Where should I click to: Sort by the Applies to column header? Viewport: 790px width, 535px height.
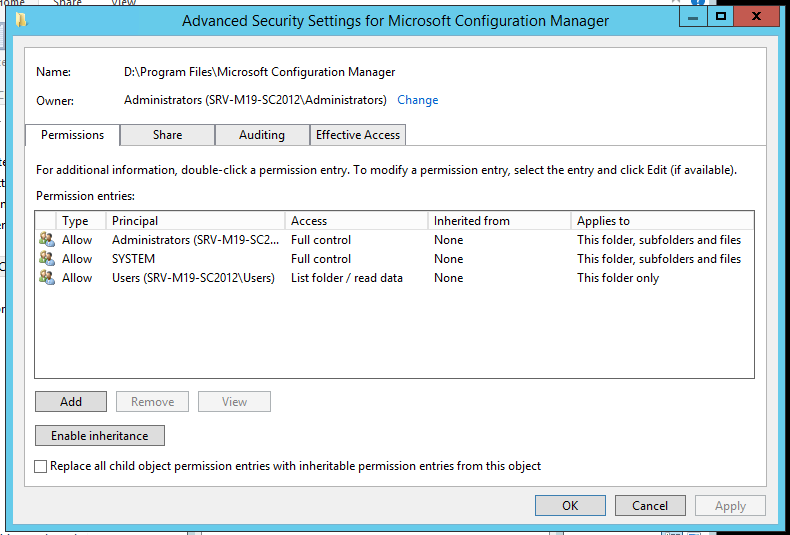663,221
